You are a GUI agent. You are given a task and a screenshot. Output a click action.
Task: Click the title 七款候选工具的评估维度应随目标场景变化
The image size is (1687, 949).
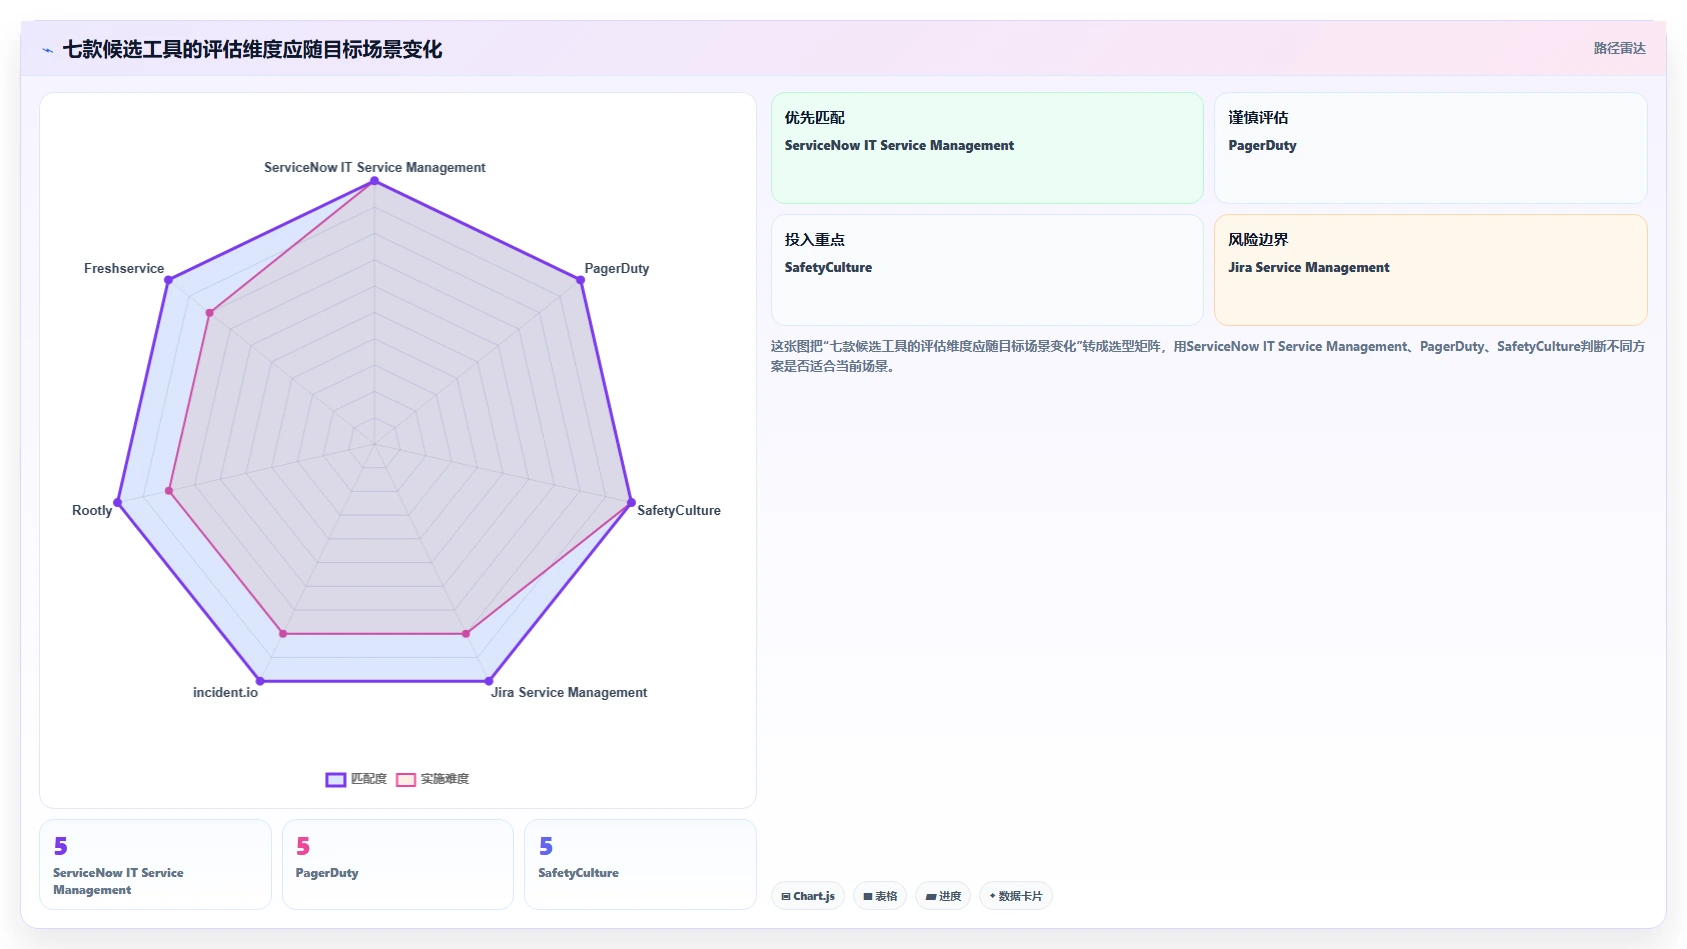click(x=252, y=49)
